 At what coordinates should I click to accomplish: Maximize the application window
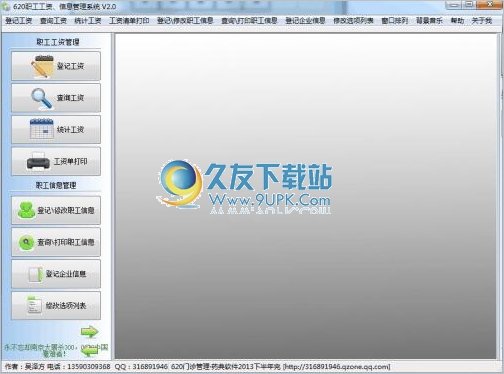pos(469,5)
